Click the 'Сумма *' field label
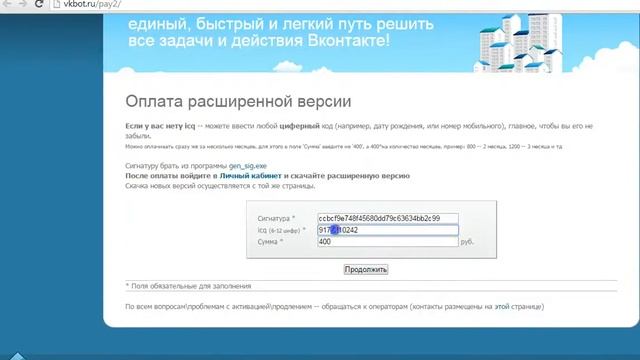640x360 pixels. pyautogui.click(x=270, y=242)
